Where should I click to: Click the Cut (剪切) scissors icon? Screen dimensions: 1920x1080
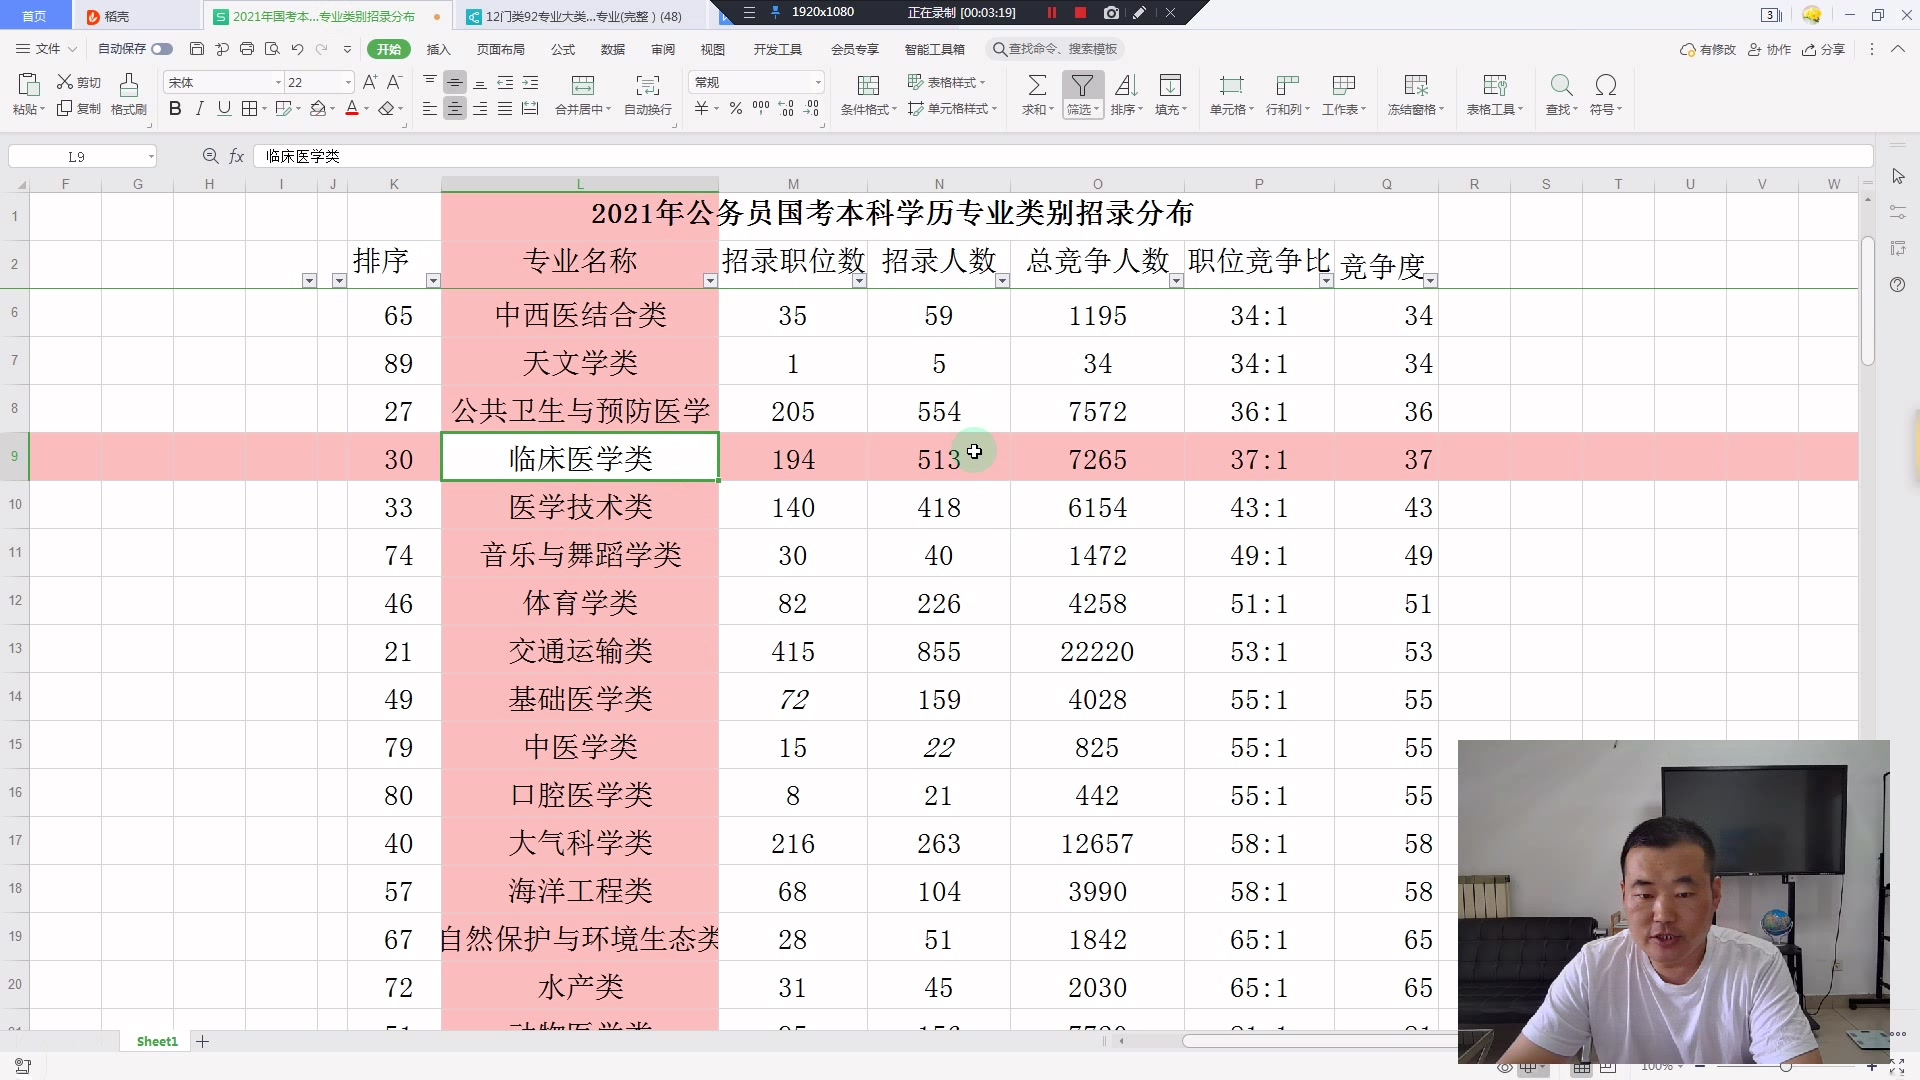[65, 82]
